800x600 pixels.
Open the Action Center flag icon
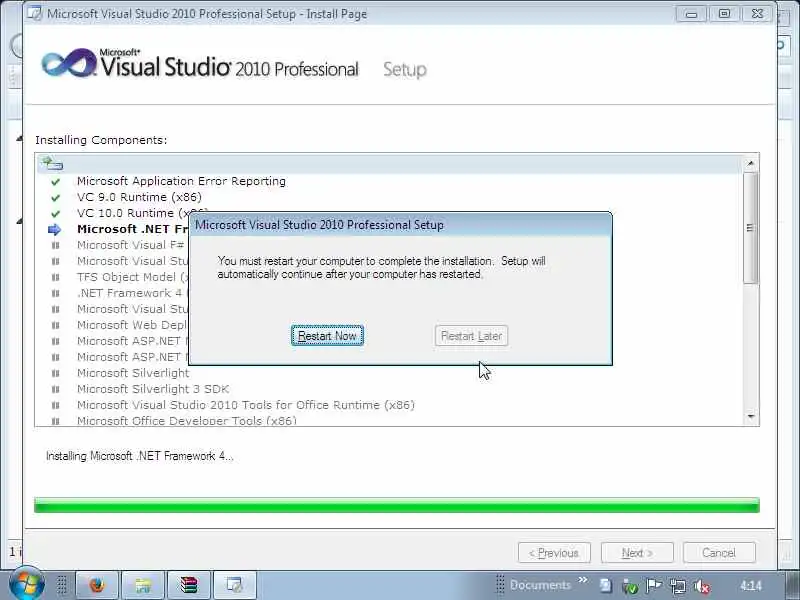(654, 586)
